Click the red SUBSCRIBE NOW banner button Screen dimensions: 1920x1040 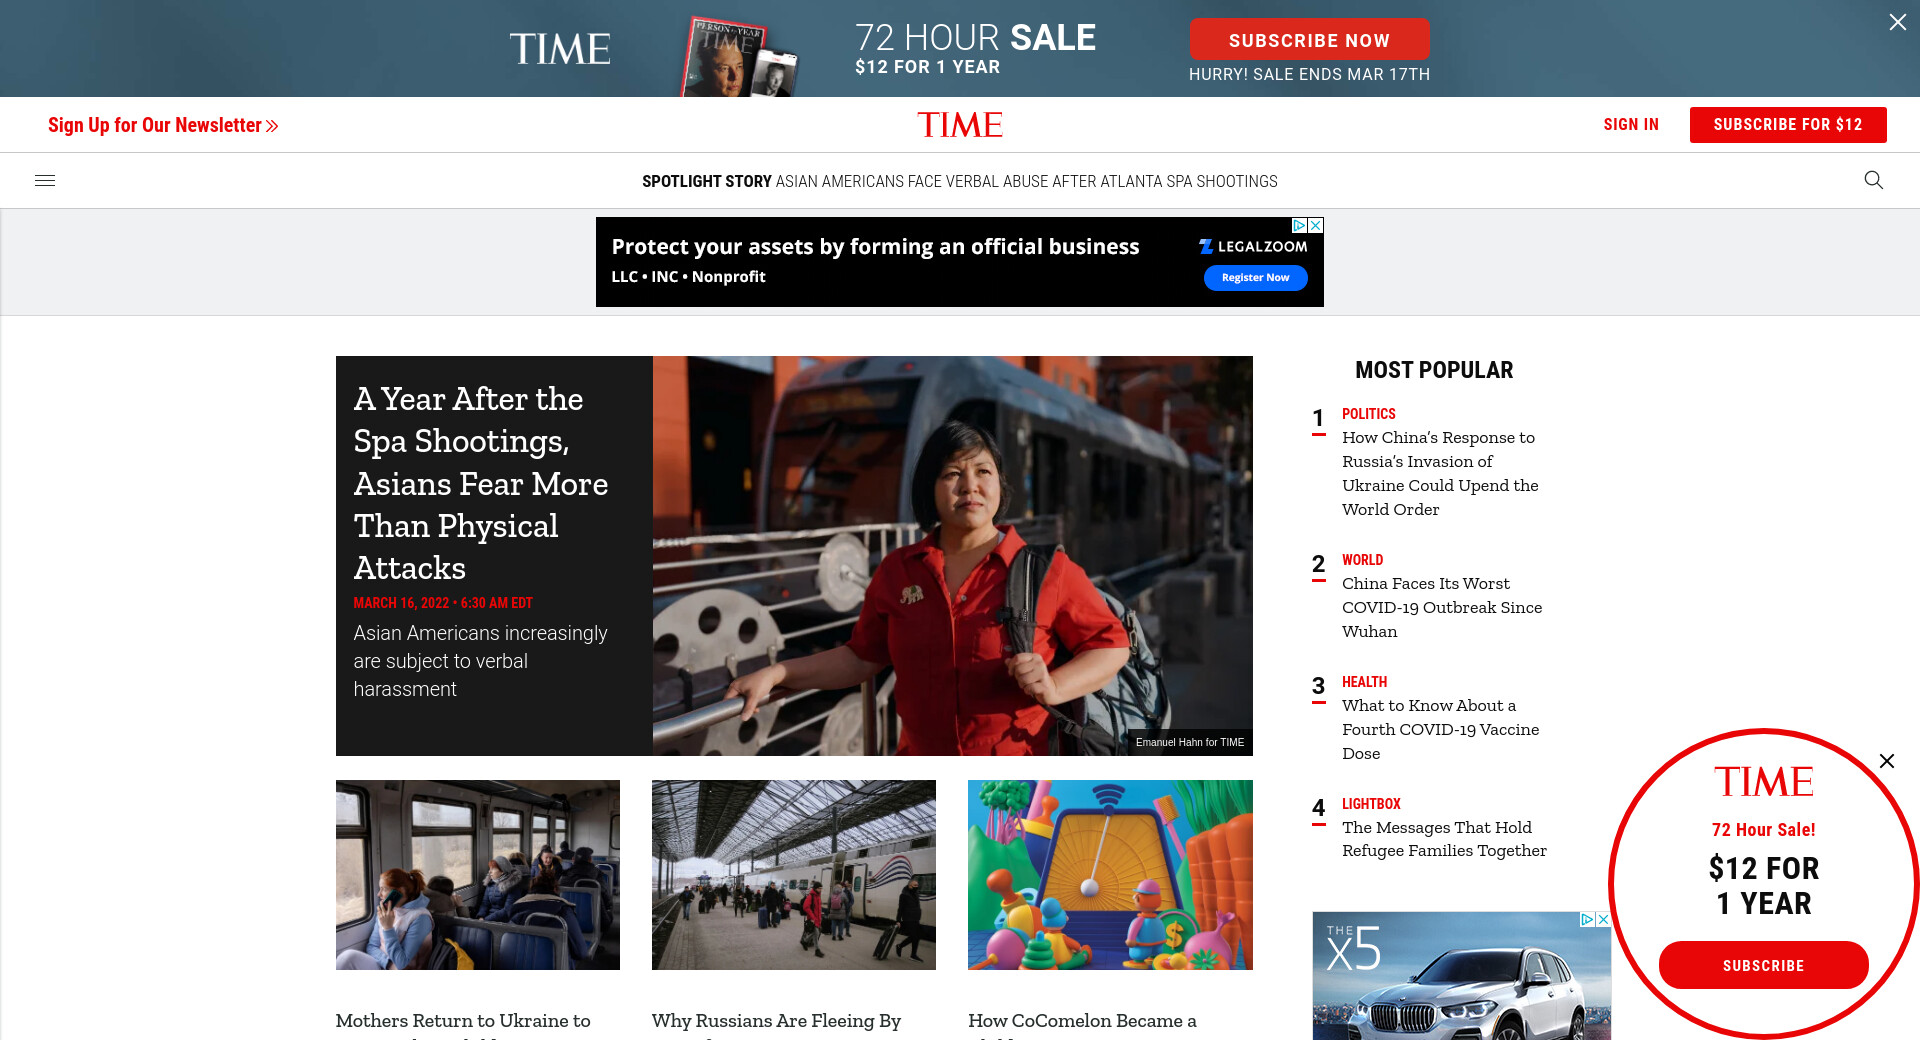point(1309,40)
